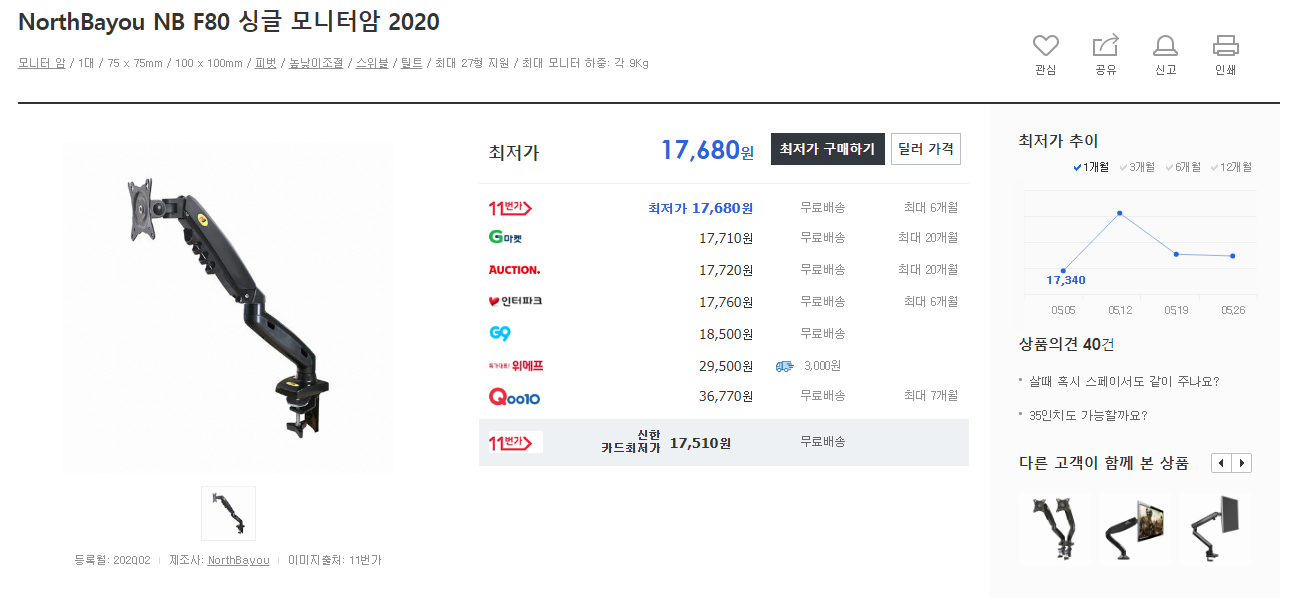Click the 17,760원 price on the 인터파크 row
Viewport: 1313px width, 602px height.
tap(726, 301)
